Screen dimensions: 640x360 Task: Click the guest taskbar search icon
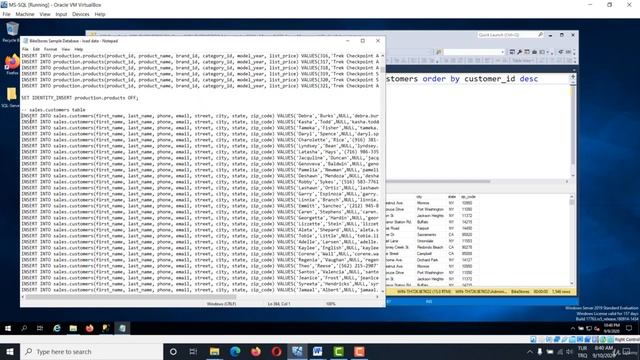click(x=24, y=328)
